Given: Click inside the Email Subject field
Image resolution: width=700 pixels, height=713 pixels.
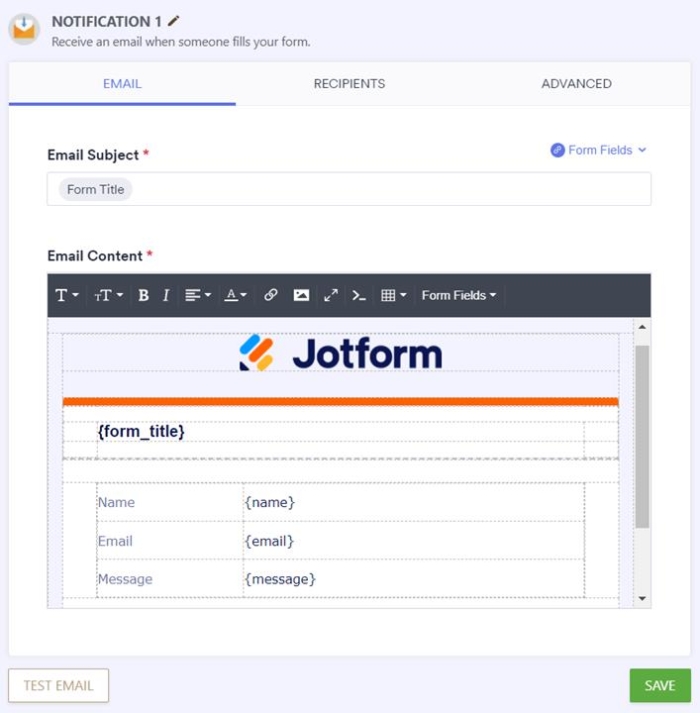Looking at the screenshot, I should click(x=349, y=189).
